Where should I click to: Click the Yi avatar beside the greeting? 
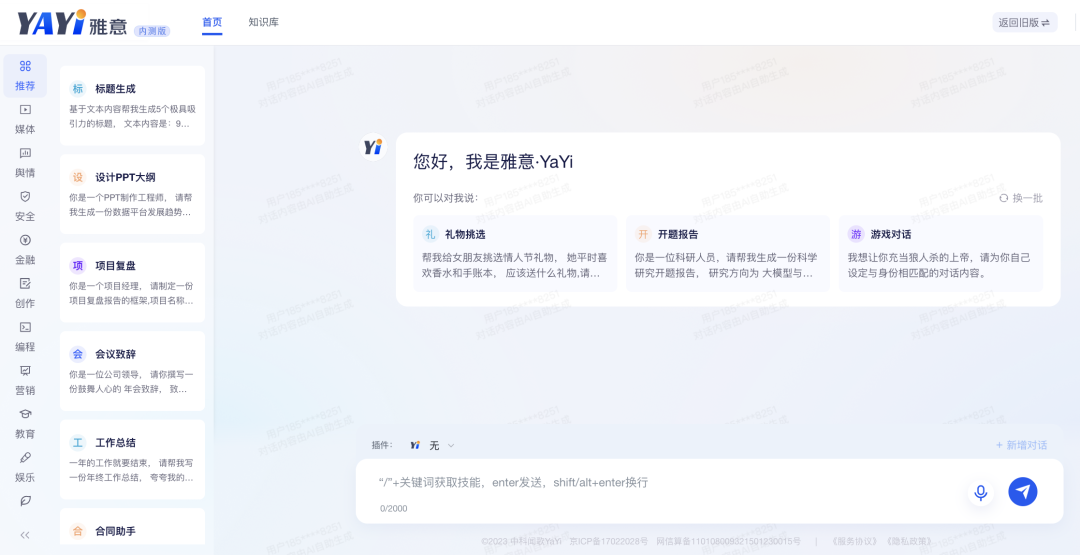(373, 147)
